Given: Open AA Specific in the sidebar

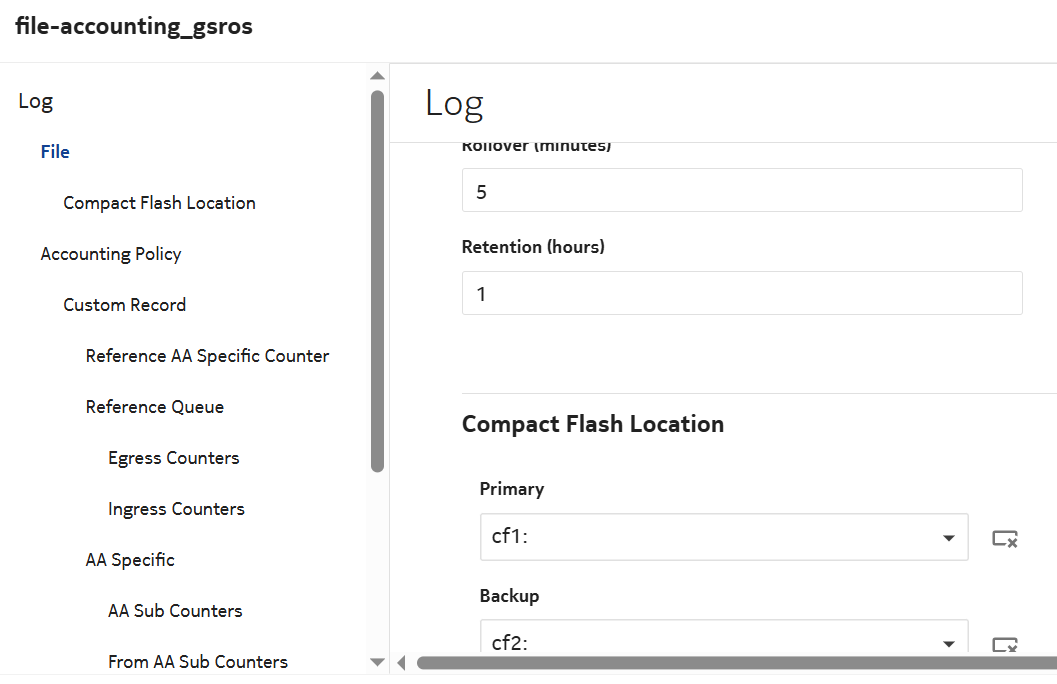Looking at the screenshot, I should [x=130, y=559].
